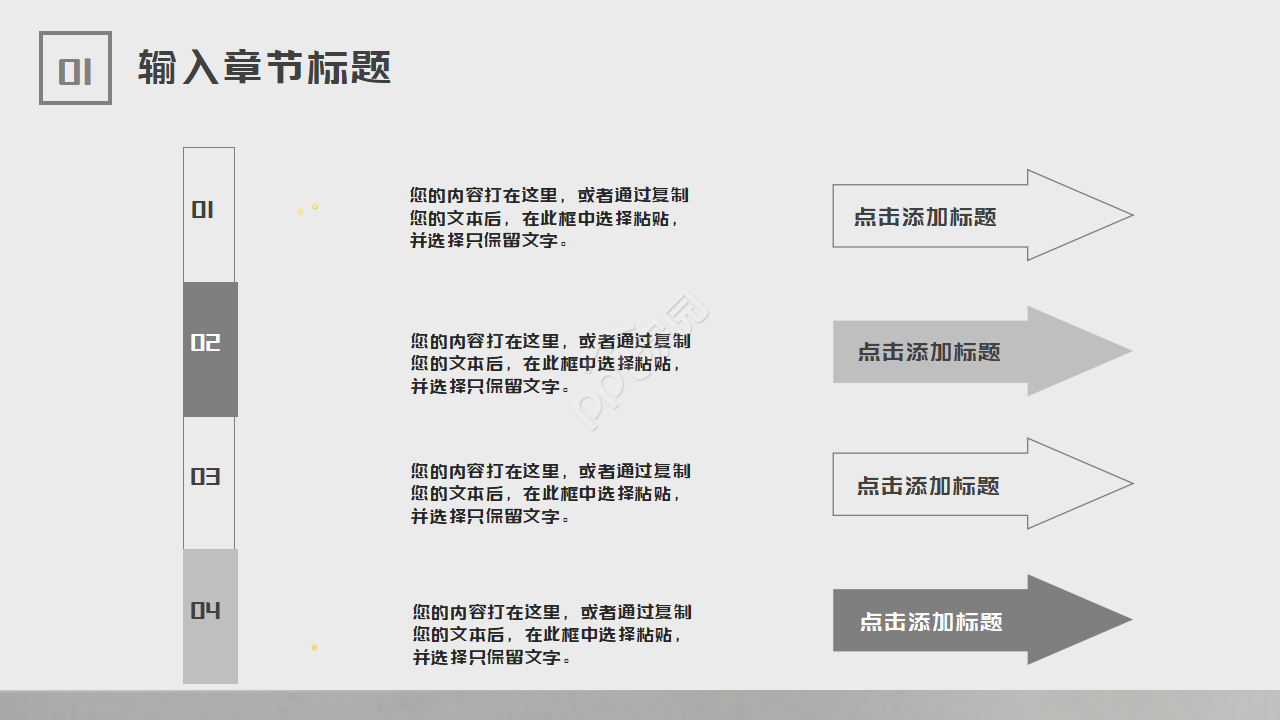Image resolution: width=1280 pixels, height=720 pixels.
Task: Click the gray bar at the slide bottom
Action: (x=640, y=705)
